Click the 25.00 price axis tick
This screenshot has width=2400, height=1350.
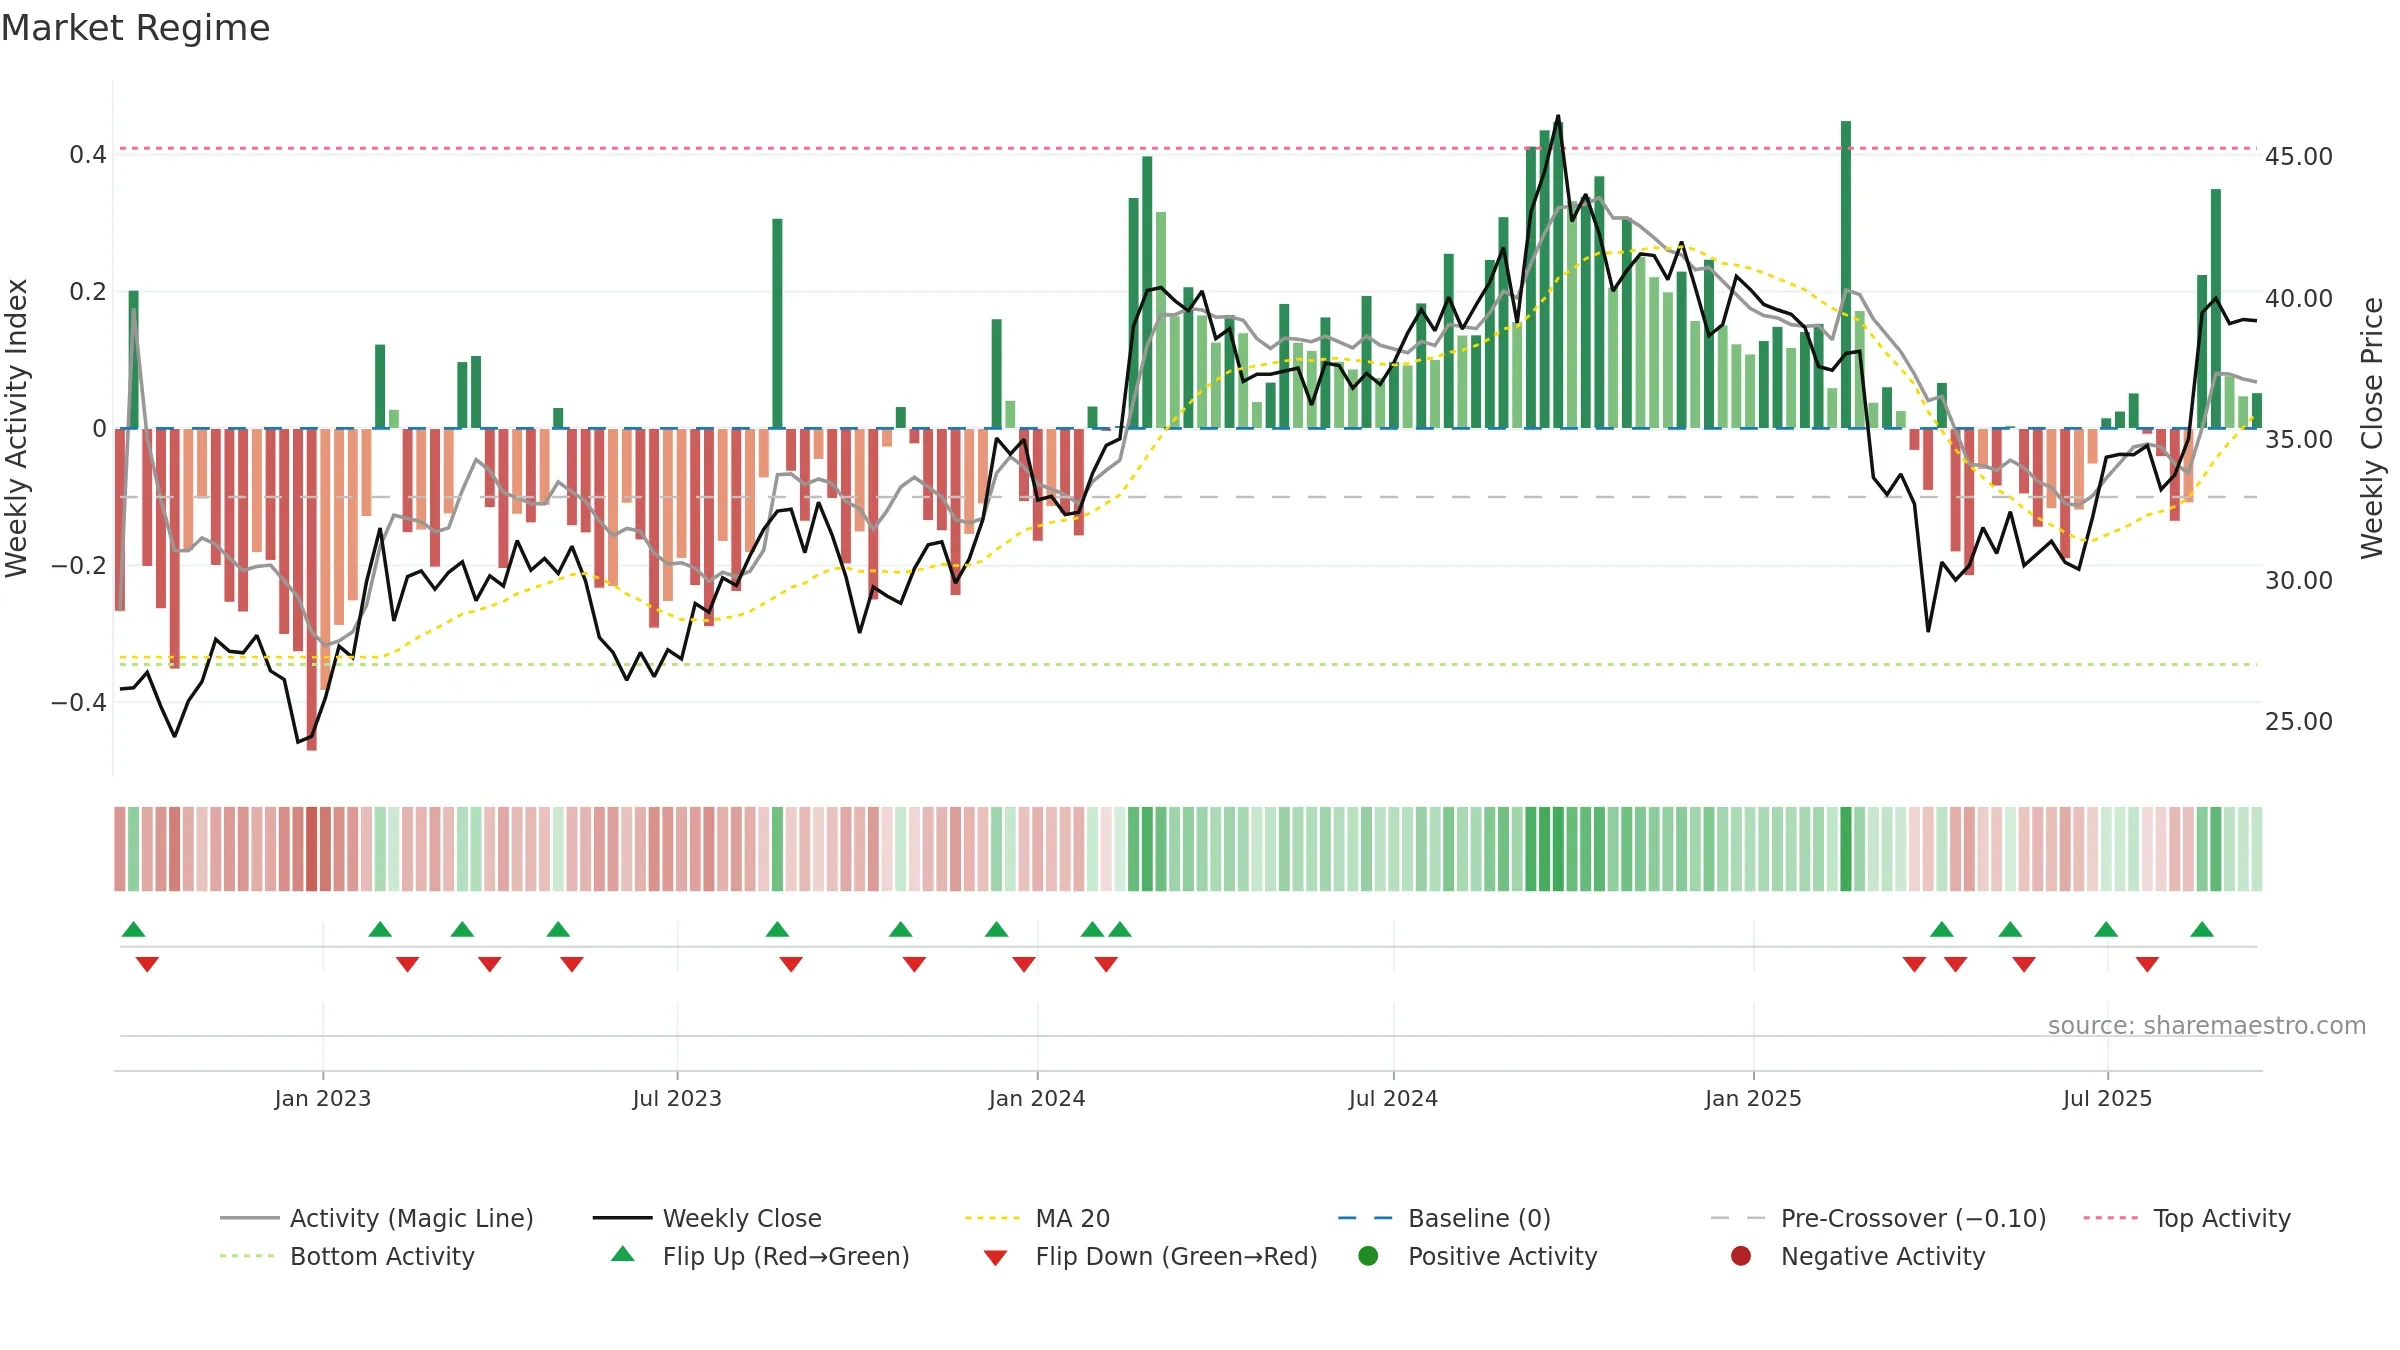[2298, 721]
